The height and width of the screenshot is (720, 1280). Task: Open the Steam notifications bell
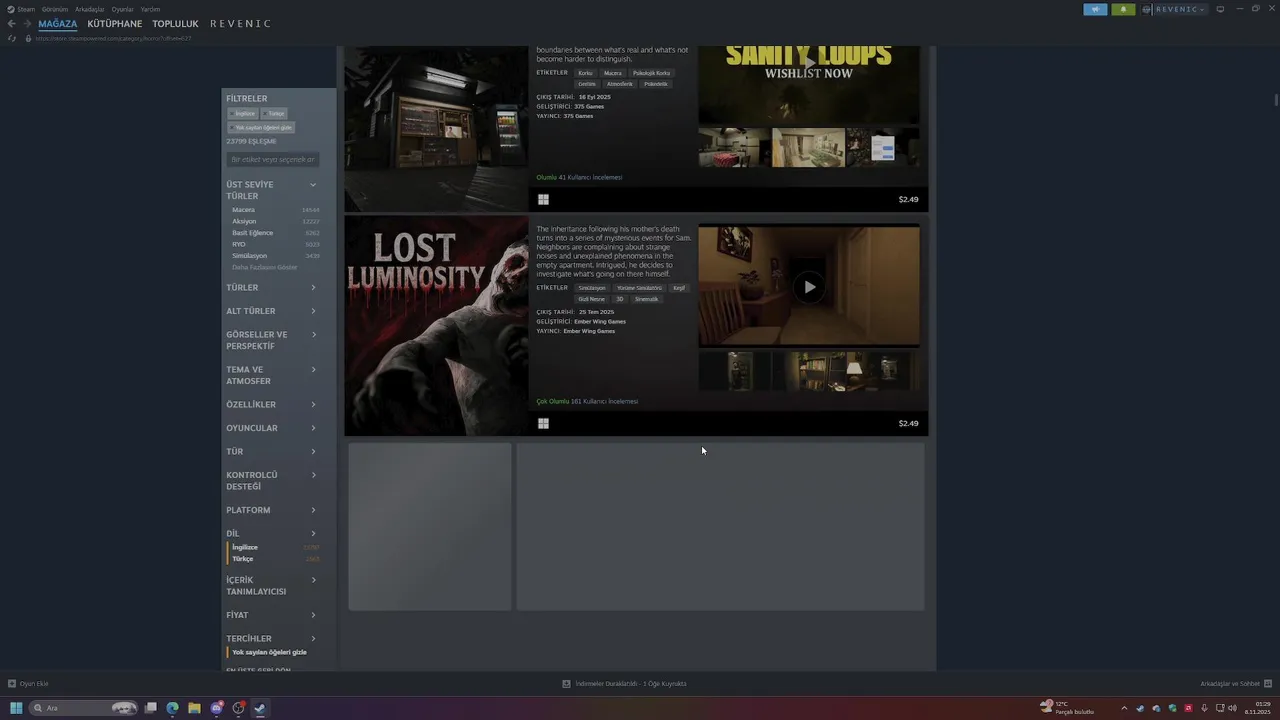1123,9
